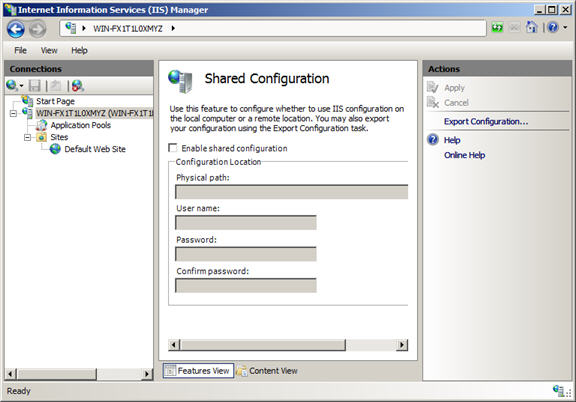
Task: Click the Help link in Actions pane
Action: pos(452,140)
